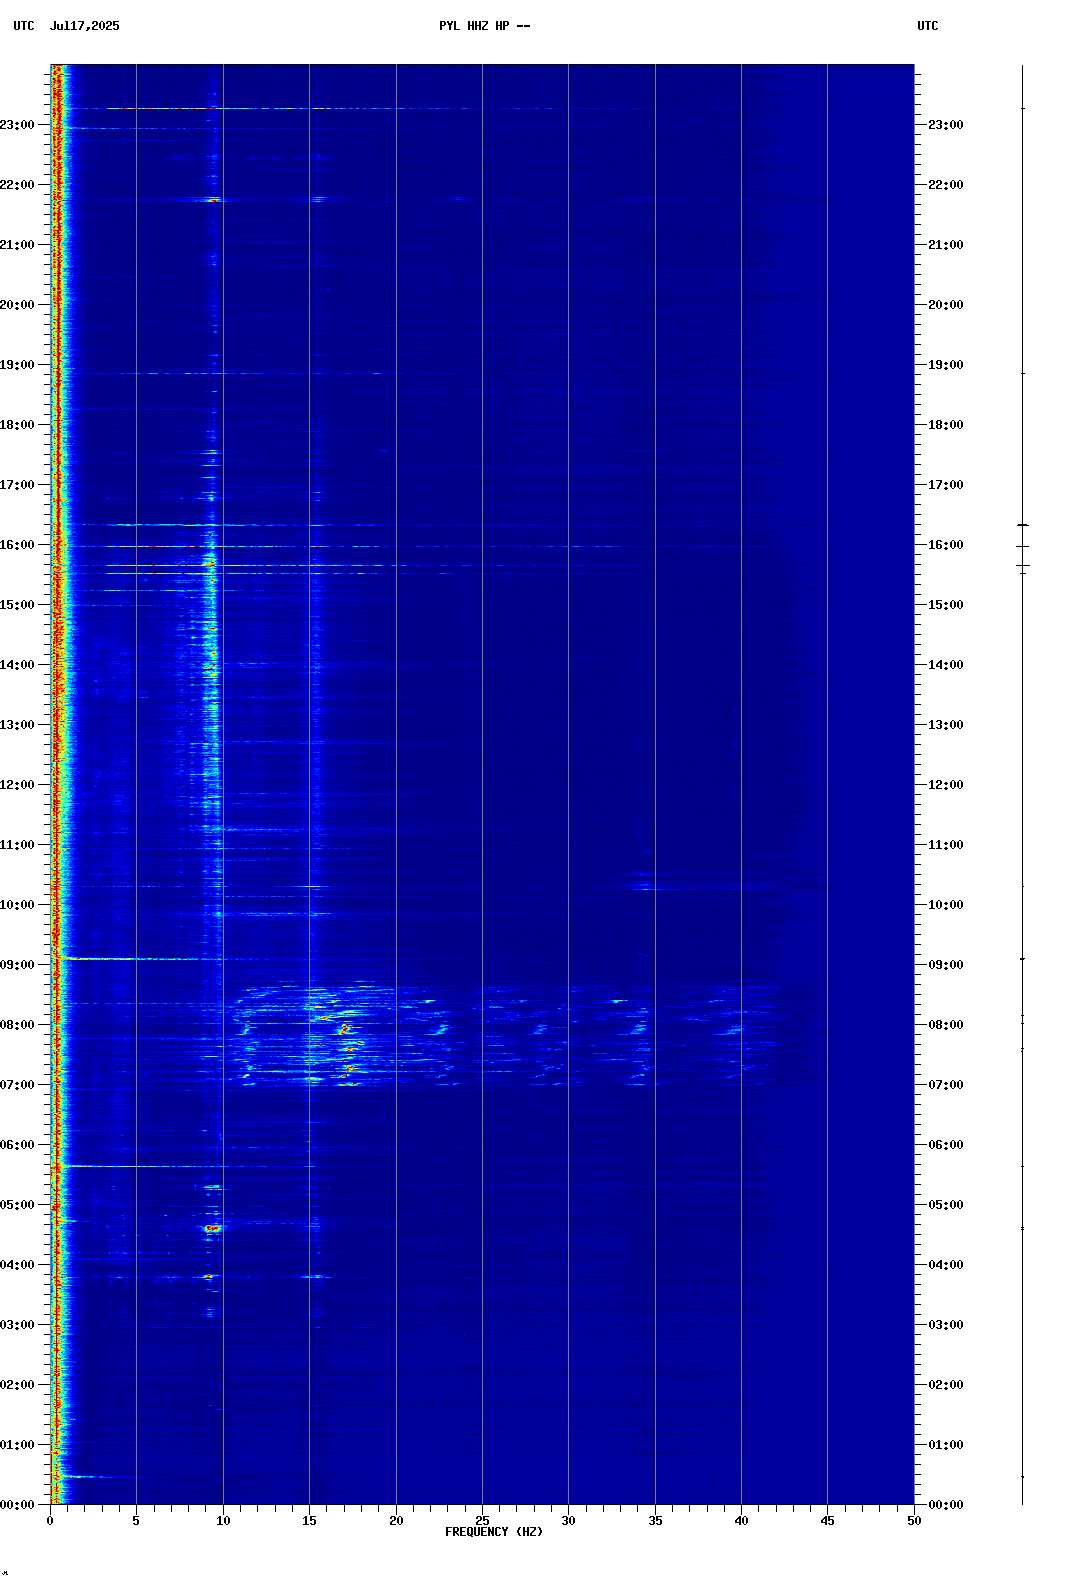
Task: Click the left-axis 02:00 time label
Action: pyautogui.click(x=18, y=1385)
